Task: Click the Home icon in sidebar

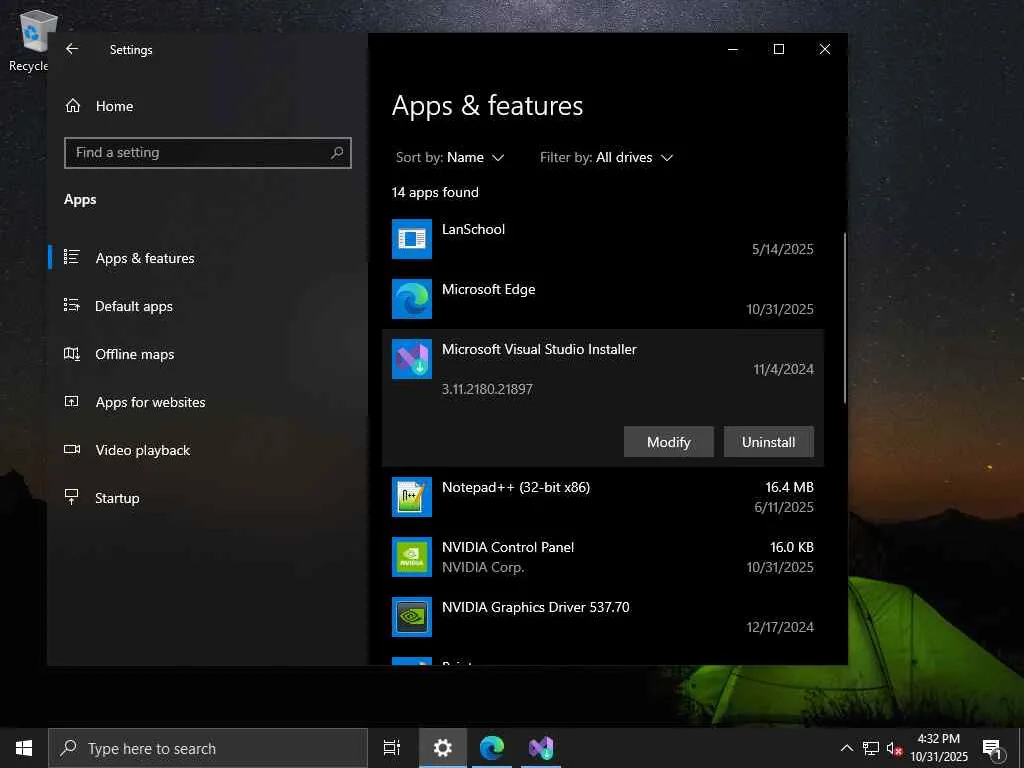Action: (72, 106)
